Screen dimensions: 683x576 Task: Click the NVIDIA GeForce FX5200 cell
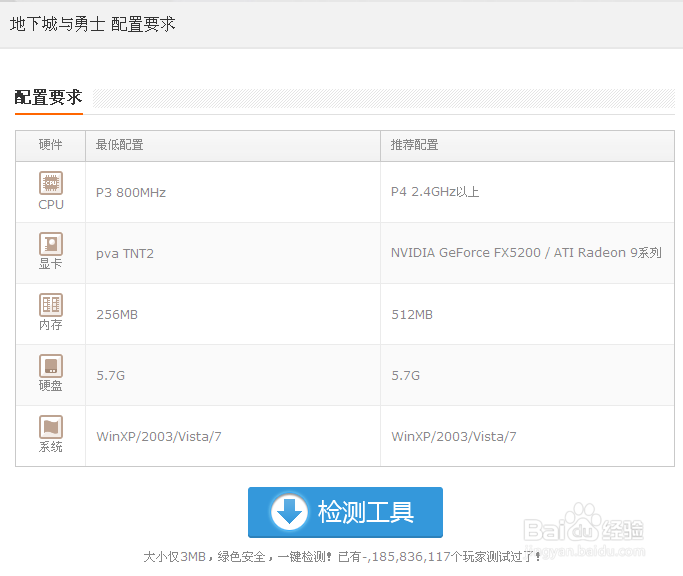pyautogui.click(x=527, y=253)
